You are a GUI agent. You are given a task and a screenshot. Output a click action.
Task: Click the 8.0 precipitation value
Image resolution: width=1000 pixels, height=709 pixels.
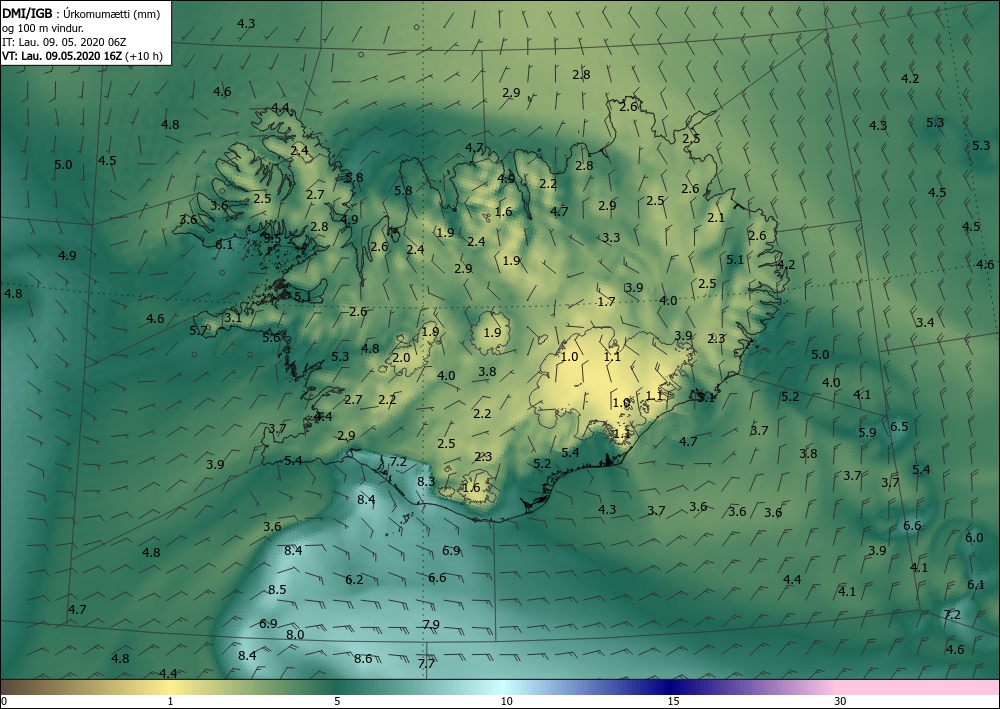point(295,634)
